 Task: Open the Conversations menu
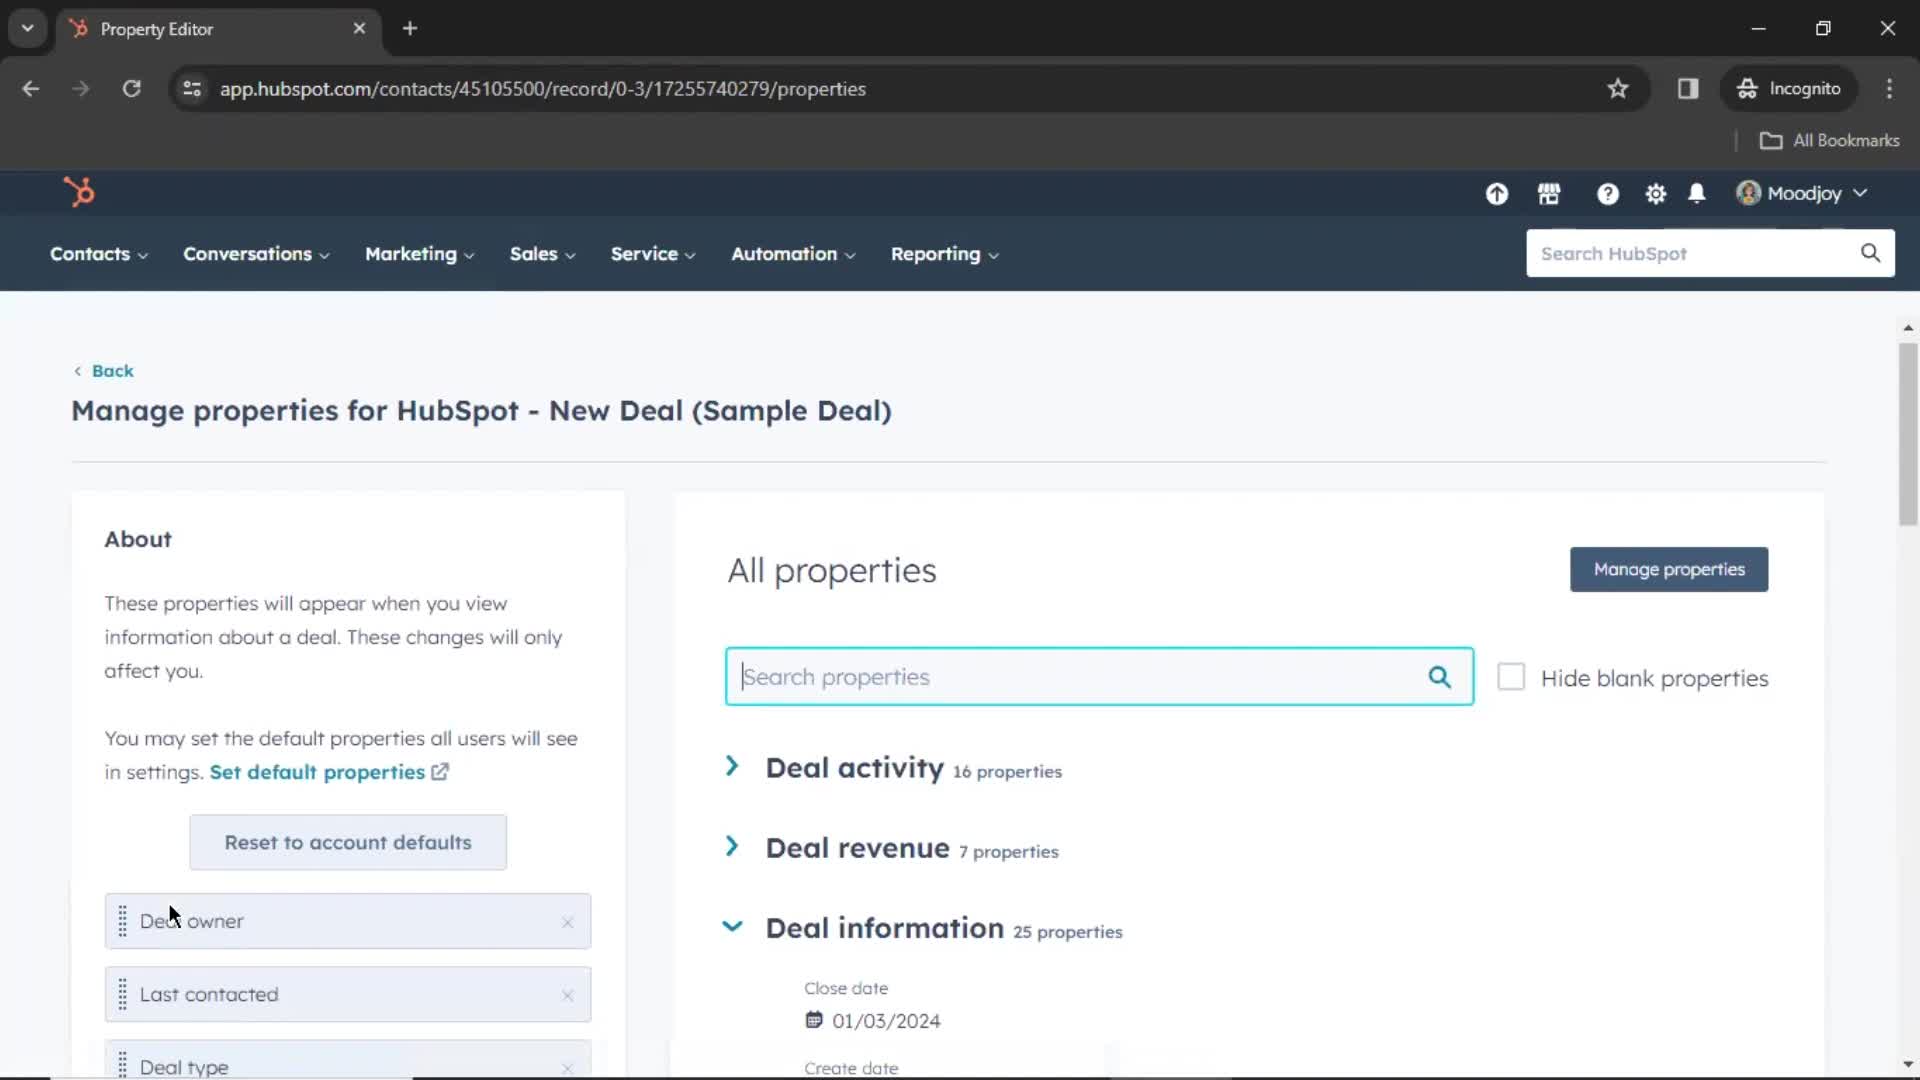click(256, 254)
